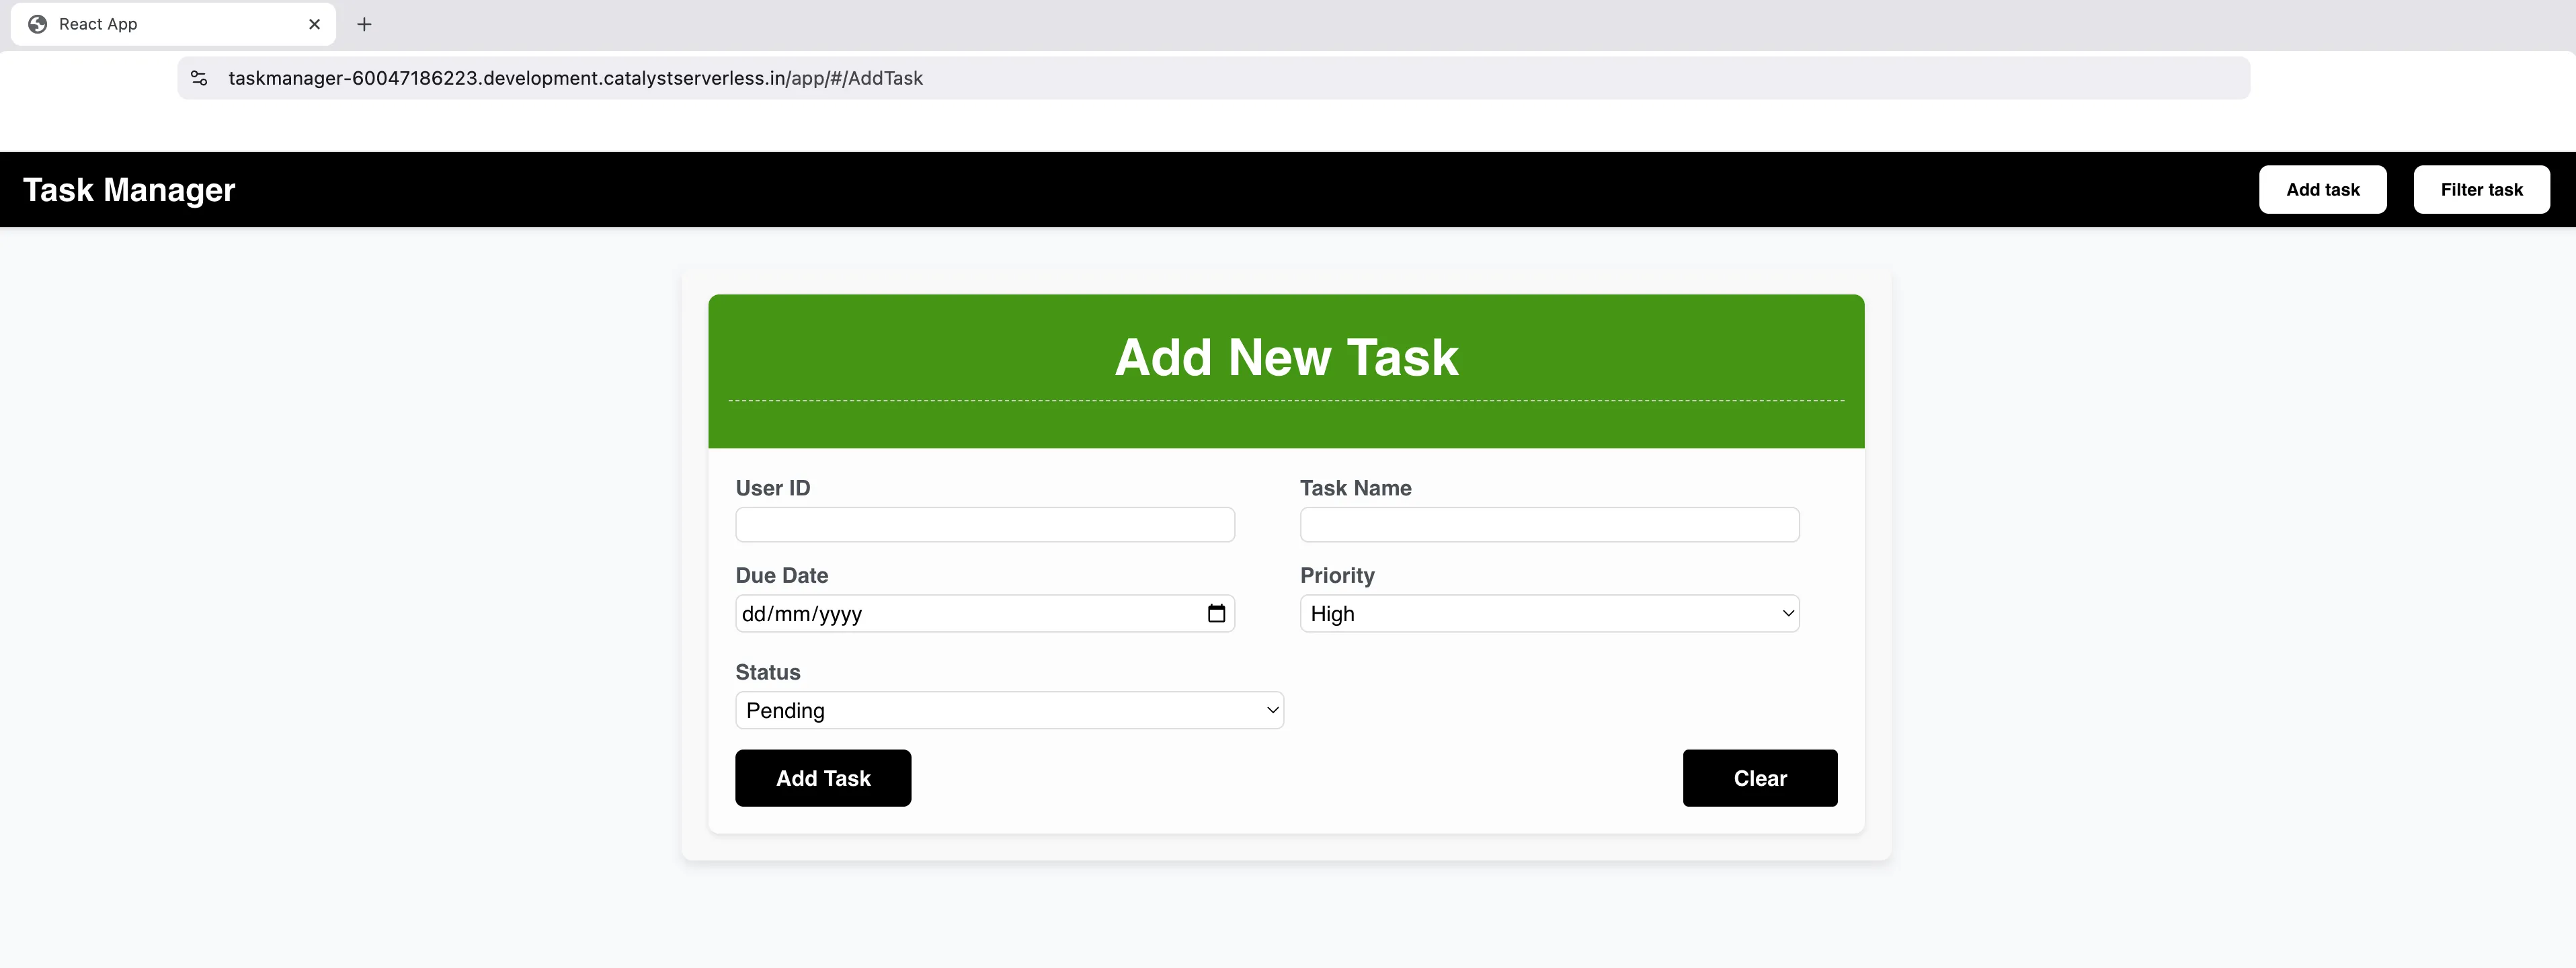Click the globe favicon on React App tab
Viewport: 2576px width, 968px height.
click(x=38, y=24)
